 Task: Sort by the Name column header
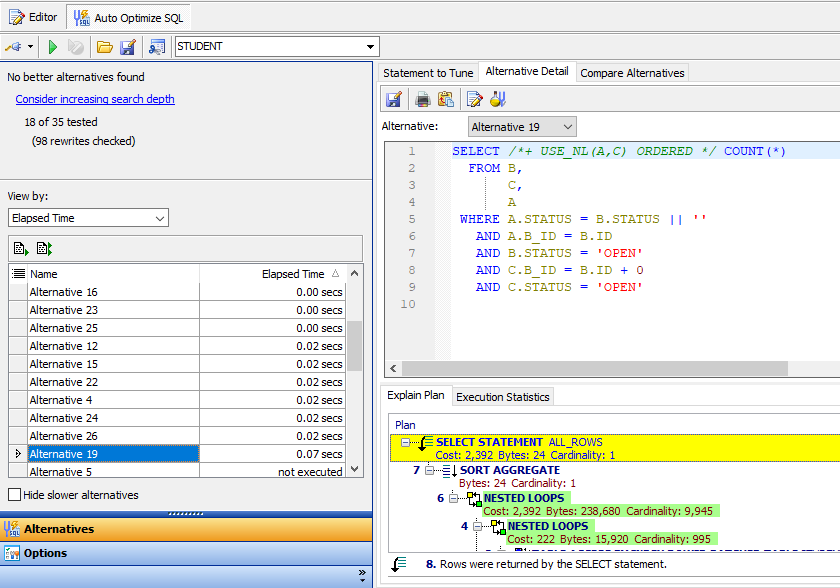pos(113,274)
